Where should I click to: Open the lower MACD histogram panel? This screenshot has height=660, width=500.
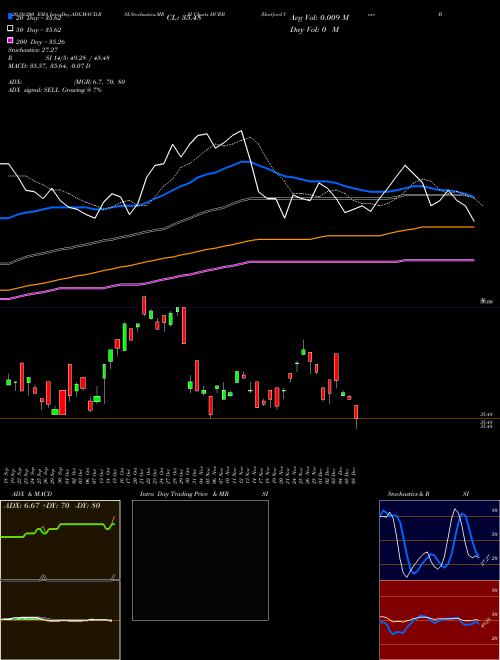click(60, 620)
